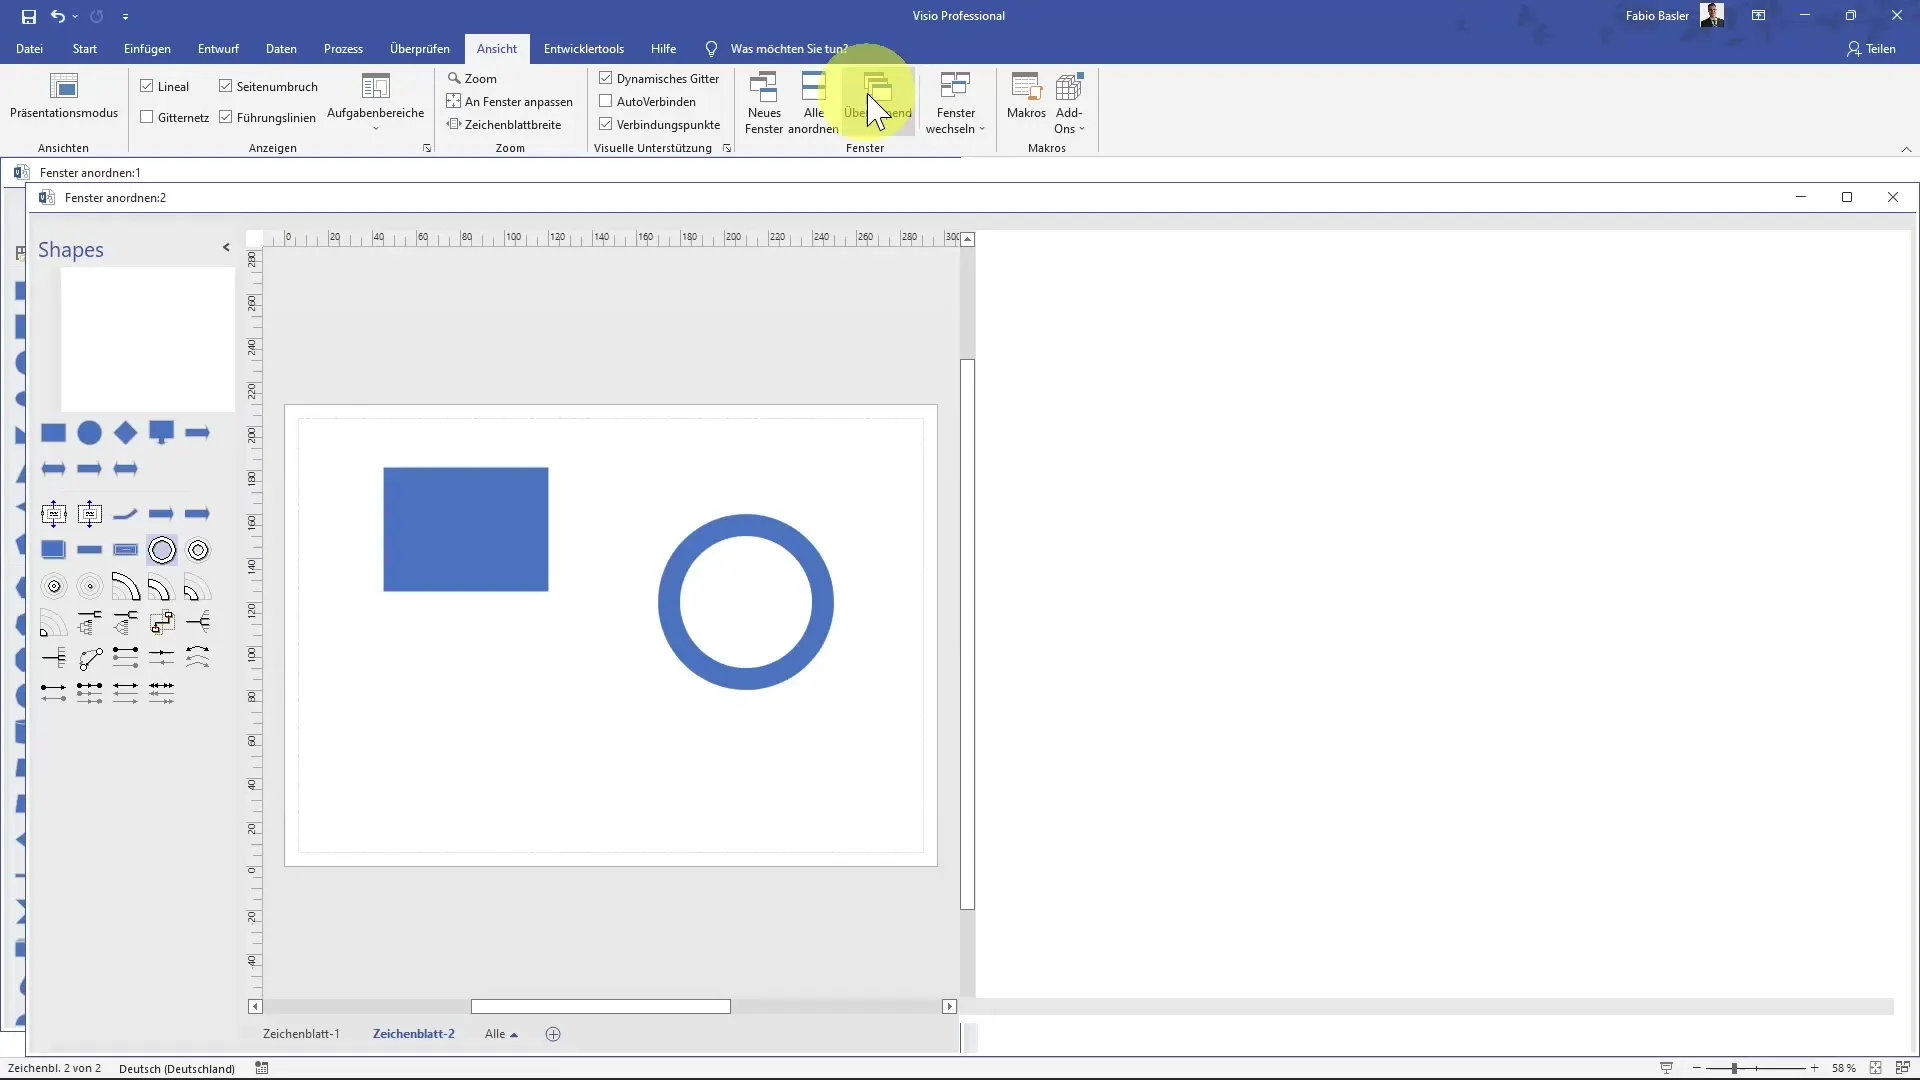Open Quick Access Toolbar customize dropdown
The image size is (1920, 1080).
point(125,16)
